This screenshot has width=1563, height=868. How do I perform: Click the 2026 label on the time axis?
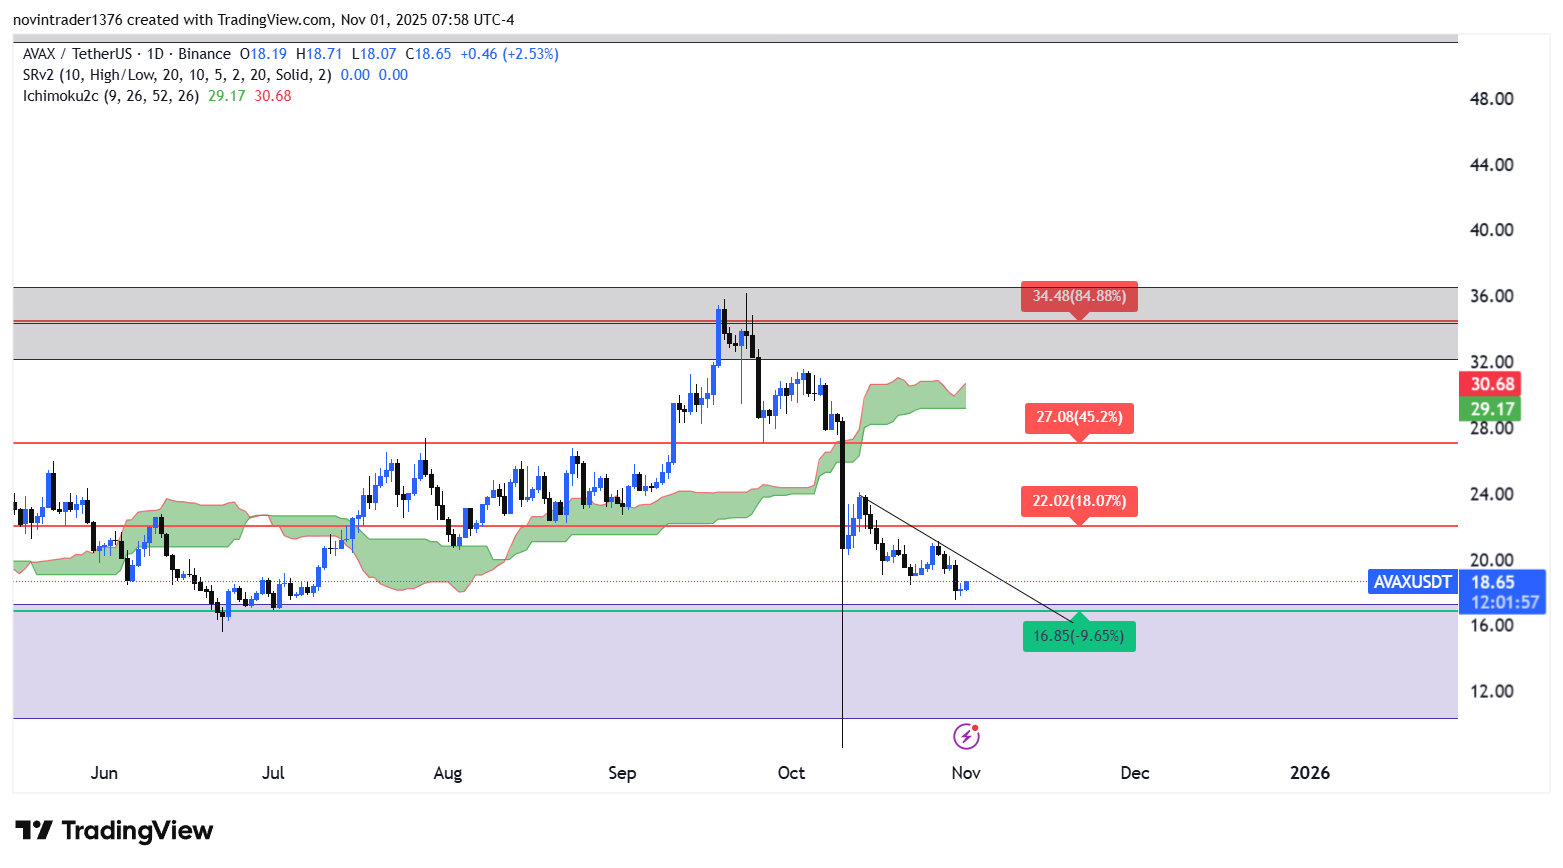click(x=1309, y=773)
